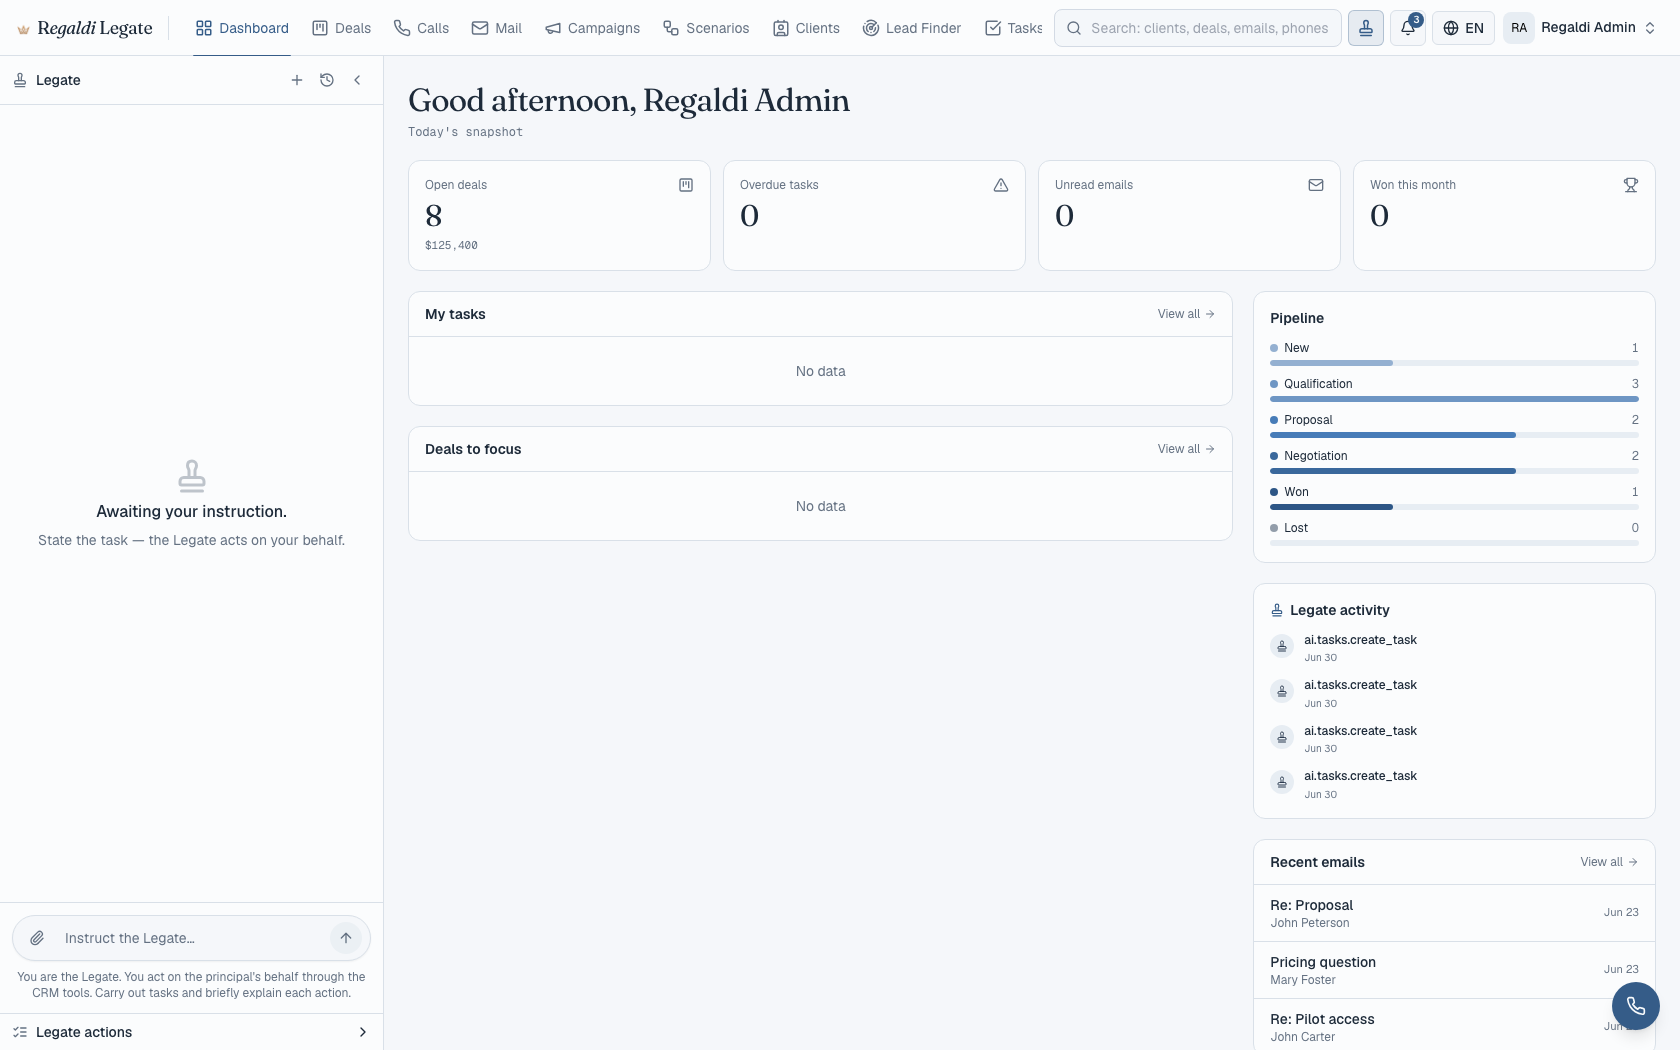Click the first ai.tasks.create_task activity icon

click(x=1282, y=646)
